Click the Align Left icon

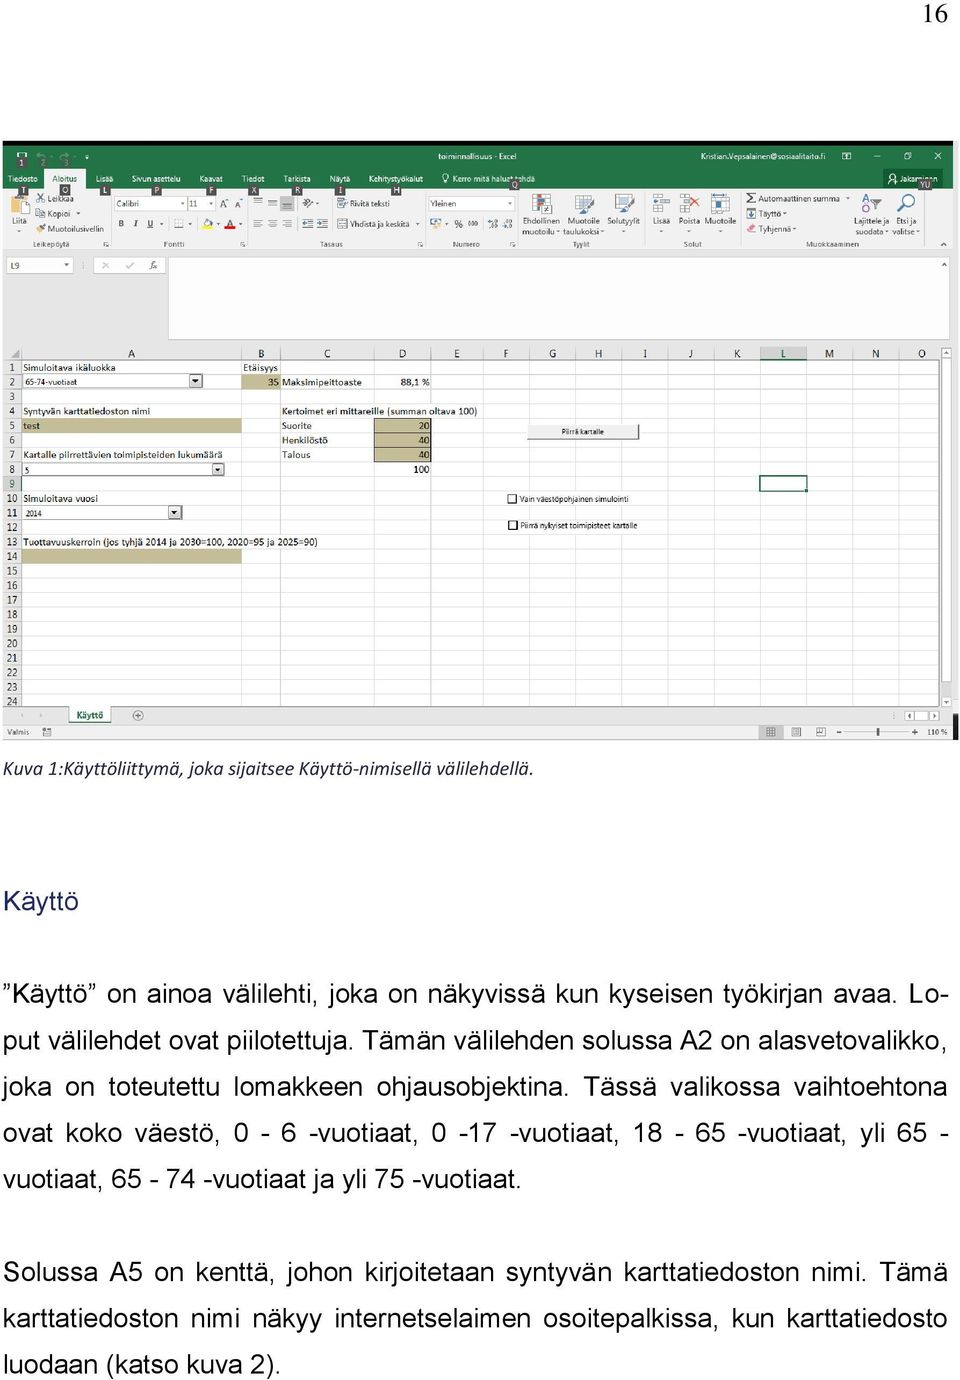coord(257,224)
